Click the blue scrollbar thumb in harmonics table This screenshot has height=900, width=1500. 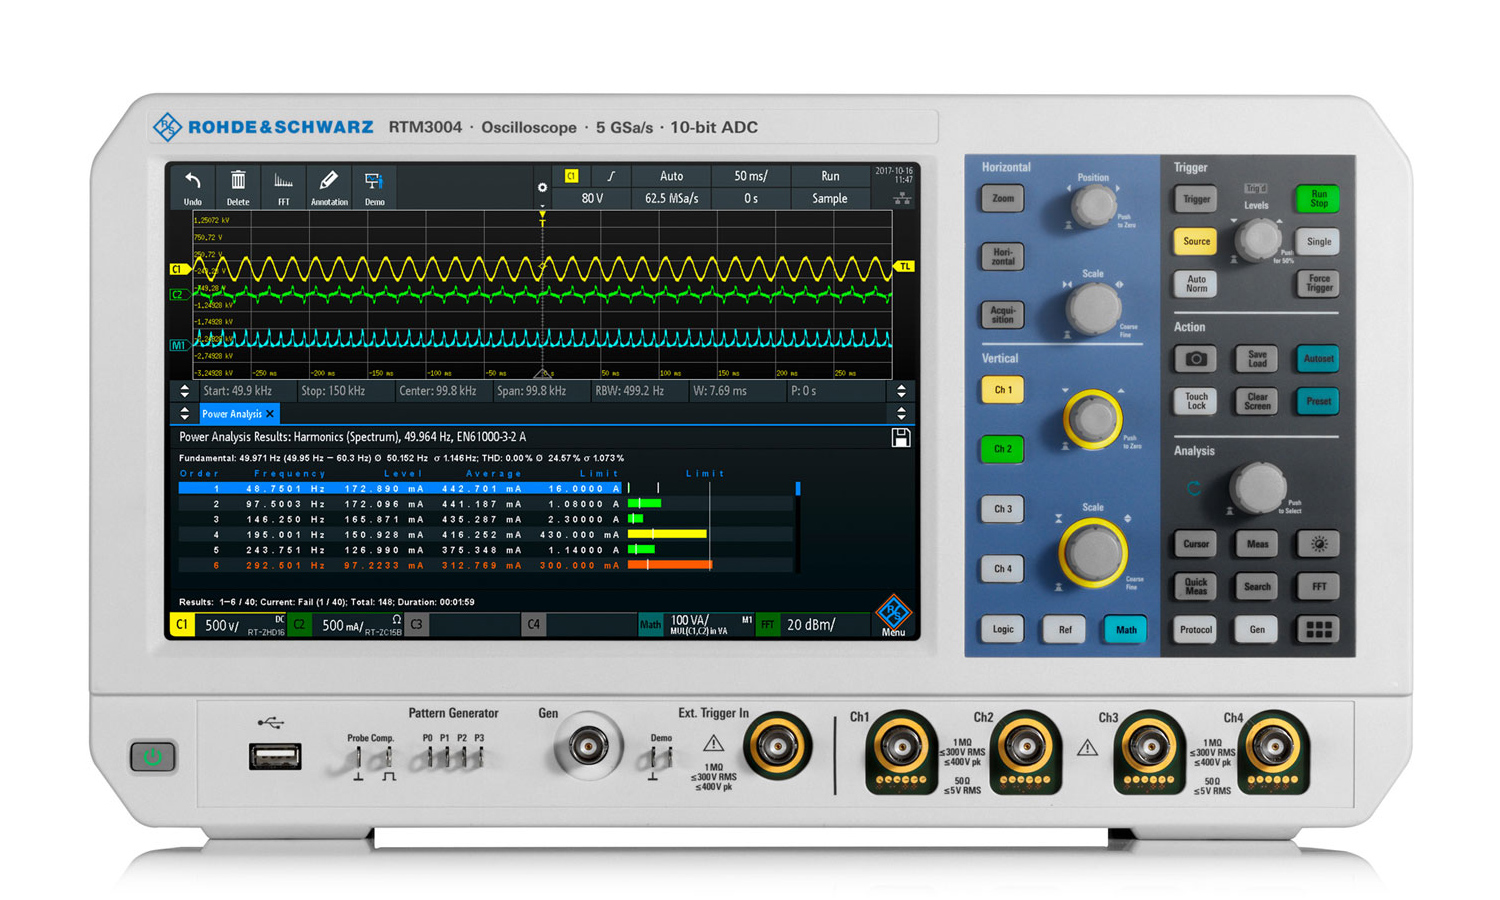(x=797, y=489)
